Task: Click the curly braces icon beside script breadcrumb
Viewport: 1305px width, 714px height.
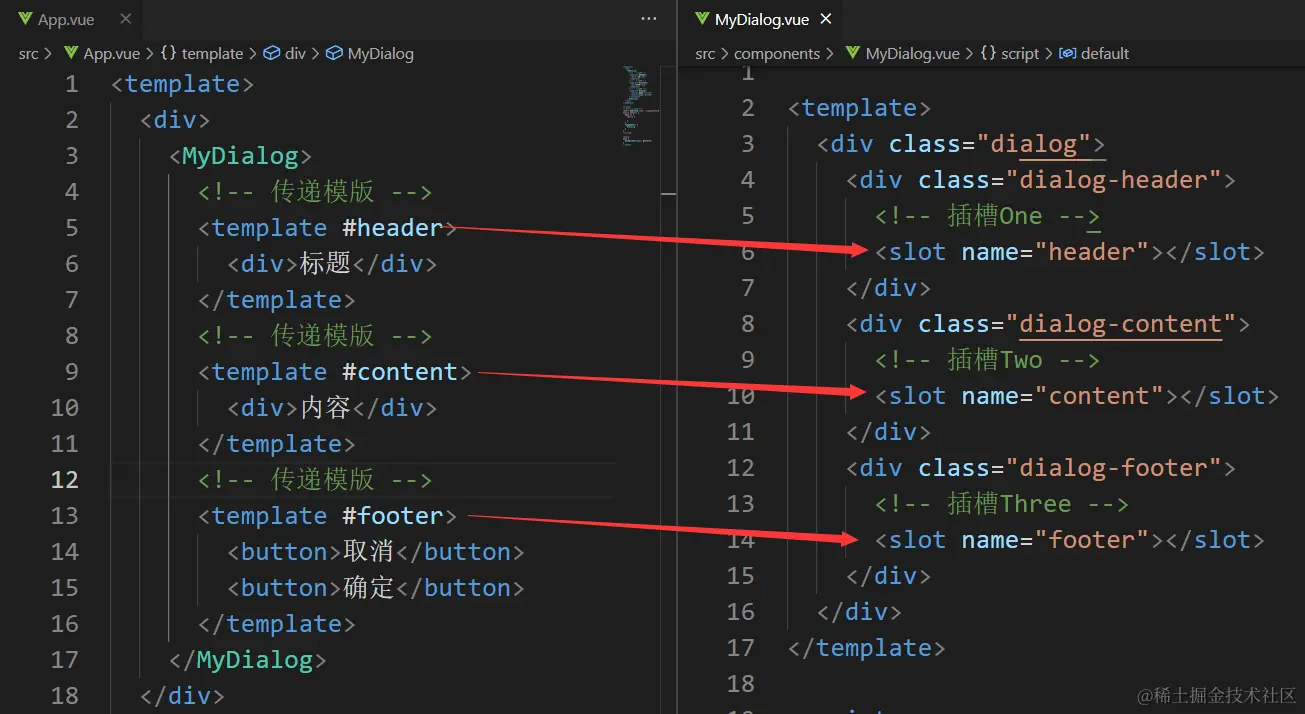Action: coord(988,54)
